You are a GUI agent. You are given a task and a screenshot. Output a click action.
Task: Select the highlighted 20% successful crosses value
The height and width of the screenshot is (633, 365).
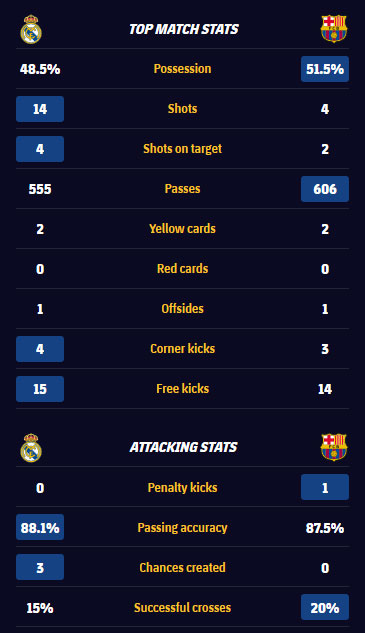pyautogui.click(x=325, y=607)
